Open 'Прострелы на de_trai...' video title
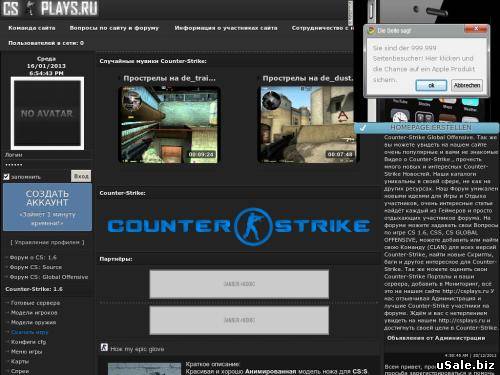 (x=169, y=78)
